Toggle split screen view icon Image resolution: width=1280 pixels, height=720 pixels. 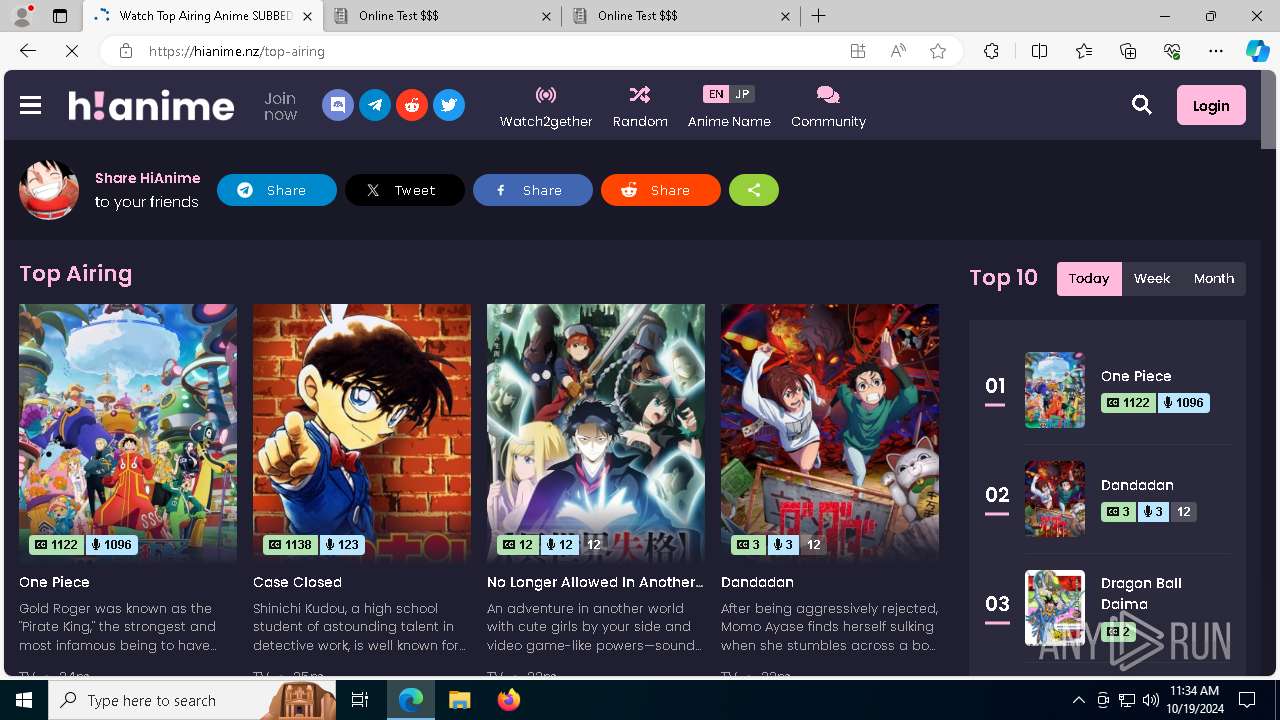coord(1039,51)
